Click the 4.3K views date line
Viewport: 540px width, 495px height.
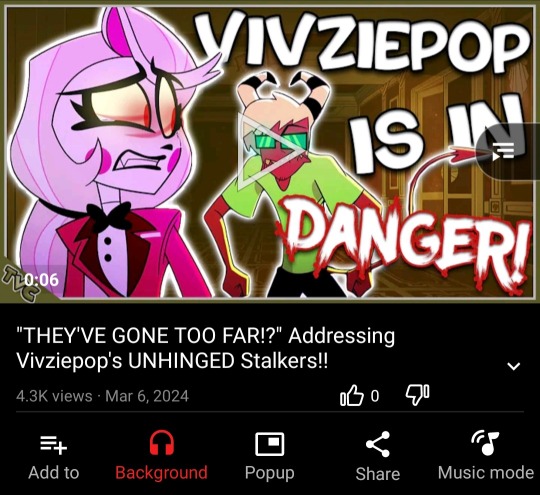coord(102,396)
